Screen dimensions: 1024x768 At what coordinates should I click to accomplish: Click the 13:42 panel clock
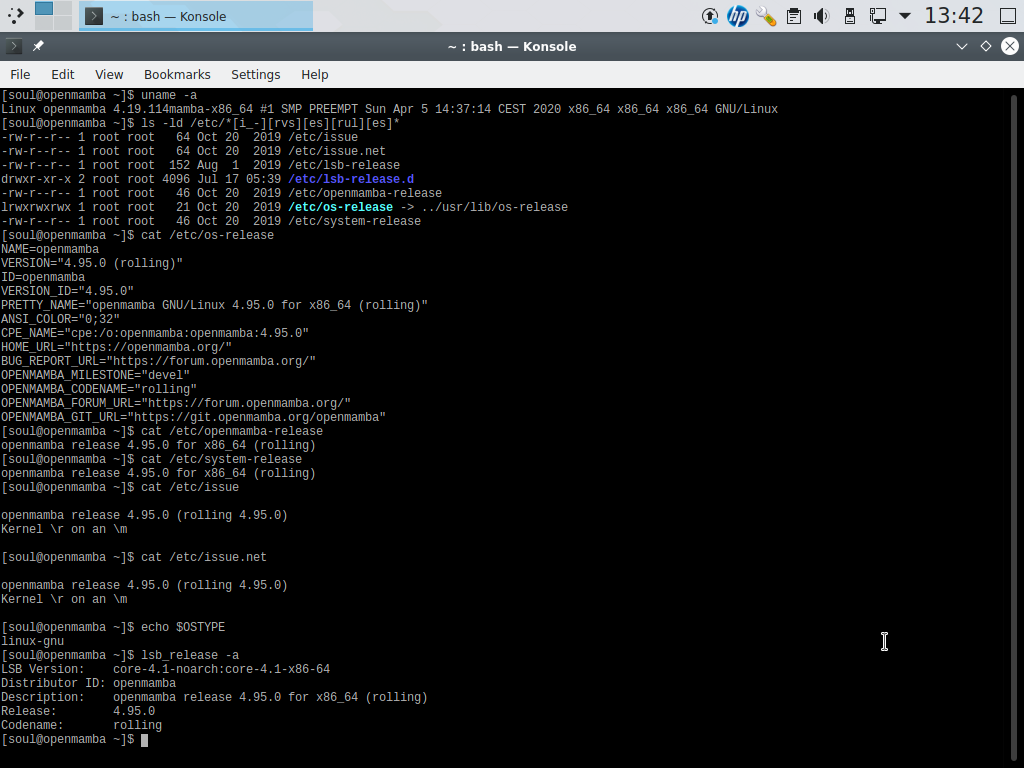click(953, 16)
